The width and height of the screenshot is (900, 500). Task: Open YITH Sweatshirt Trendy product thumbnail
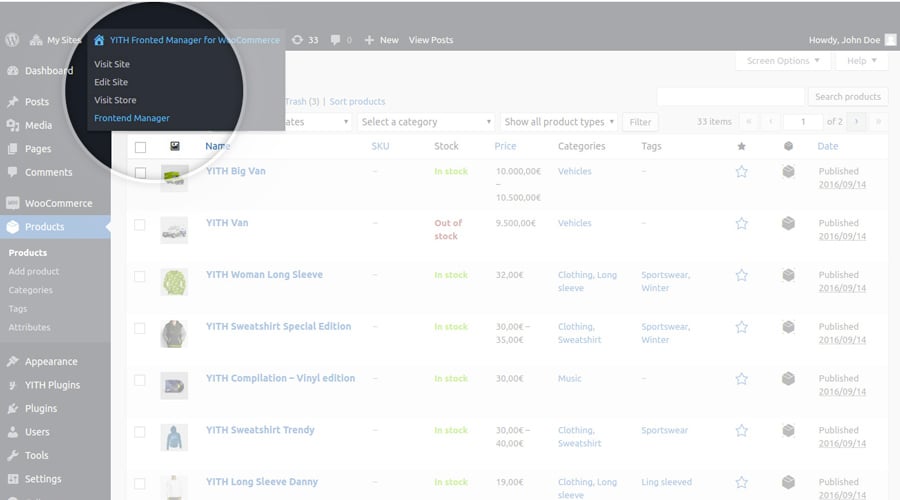coord(174,437)
